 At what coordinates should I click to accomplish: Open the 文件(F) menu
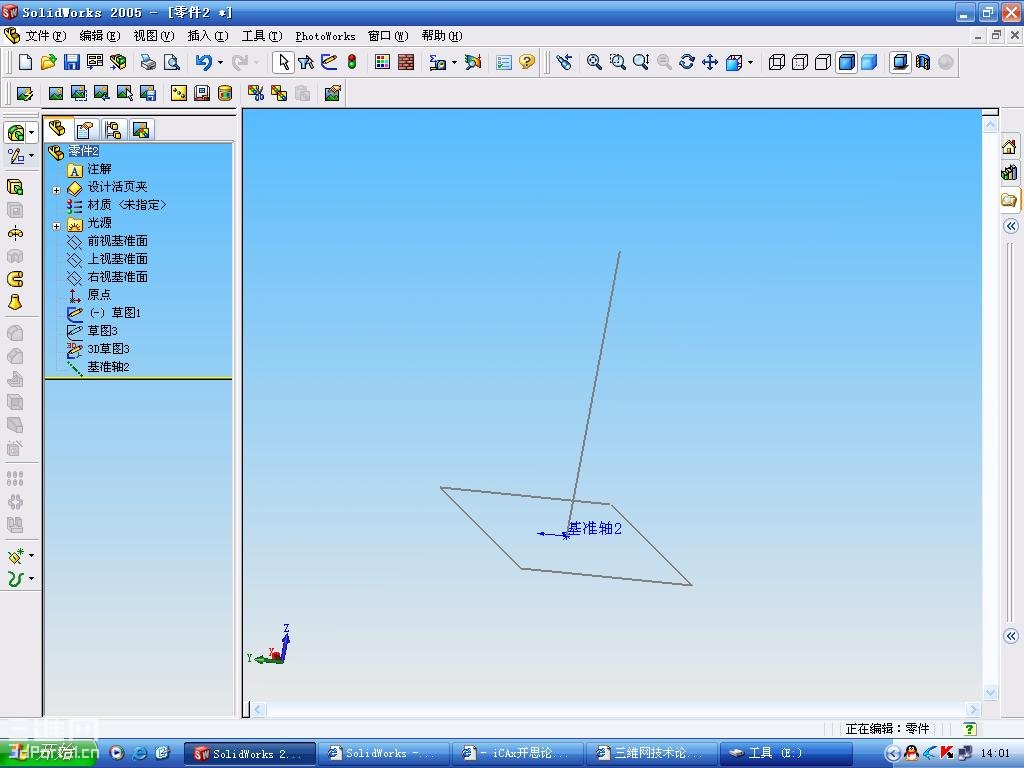point(46,36)
